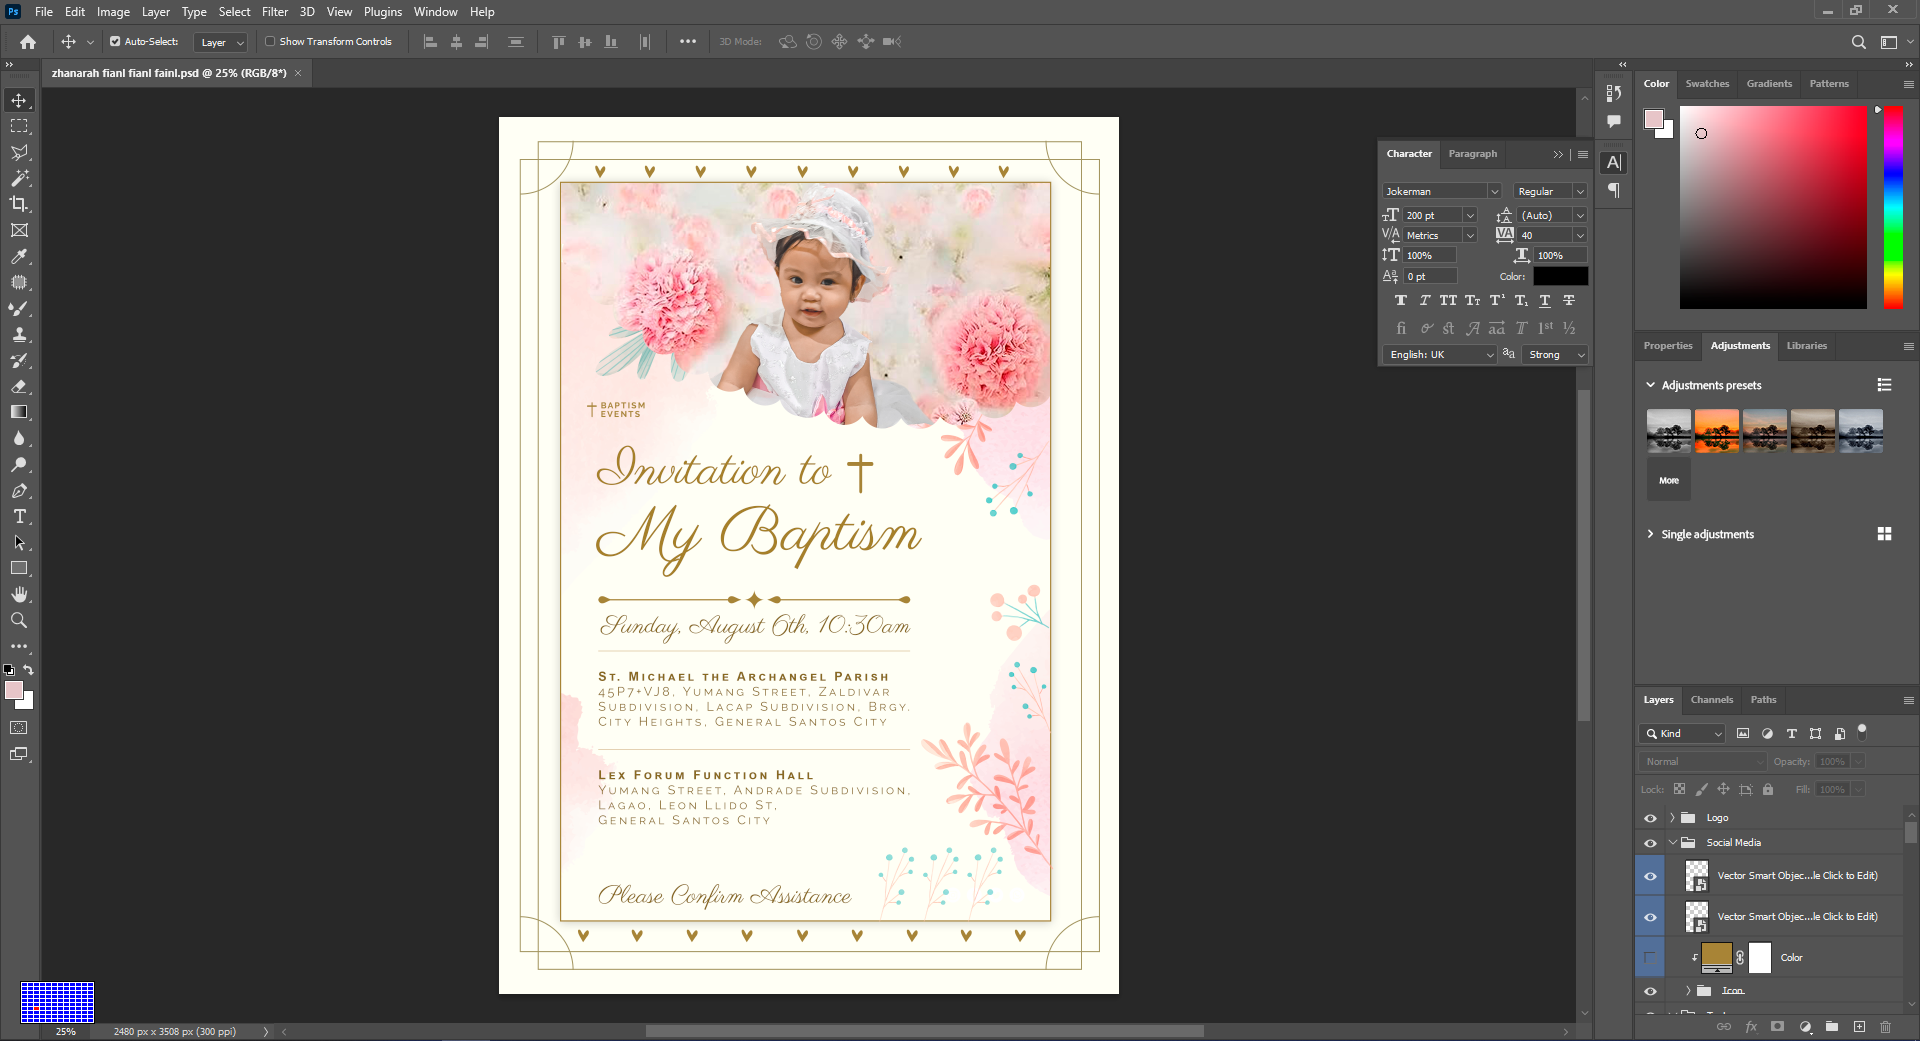Viewport: 1920px width, 1041px height.
Task: Hide the Logo group layer
Action: point(1650,818)
